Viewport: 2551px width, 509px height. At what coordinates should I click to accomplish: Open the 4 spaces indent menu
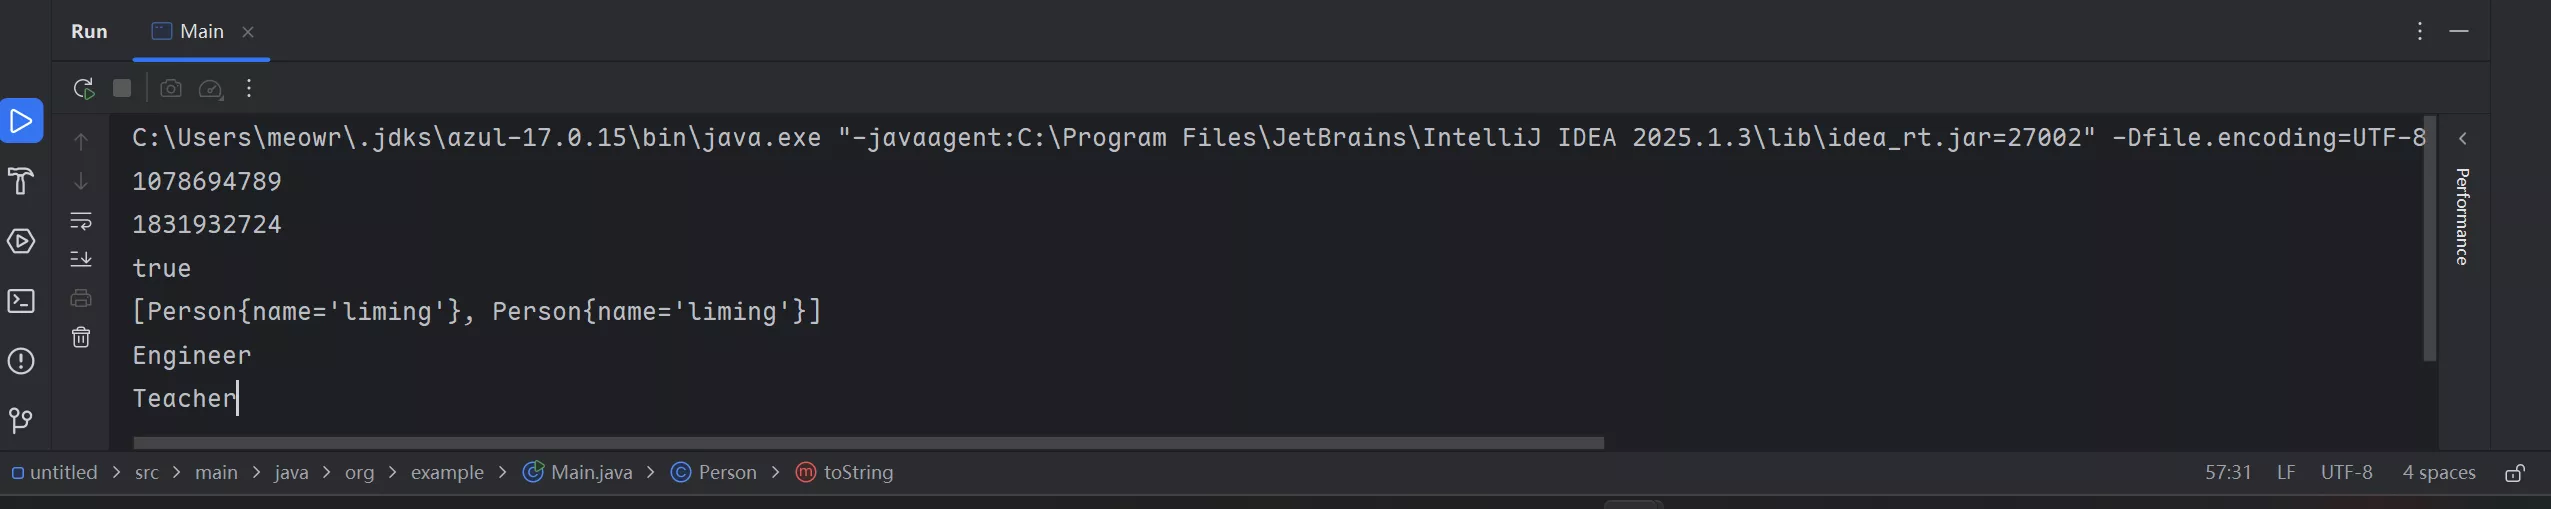tap(2438, 473)
